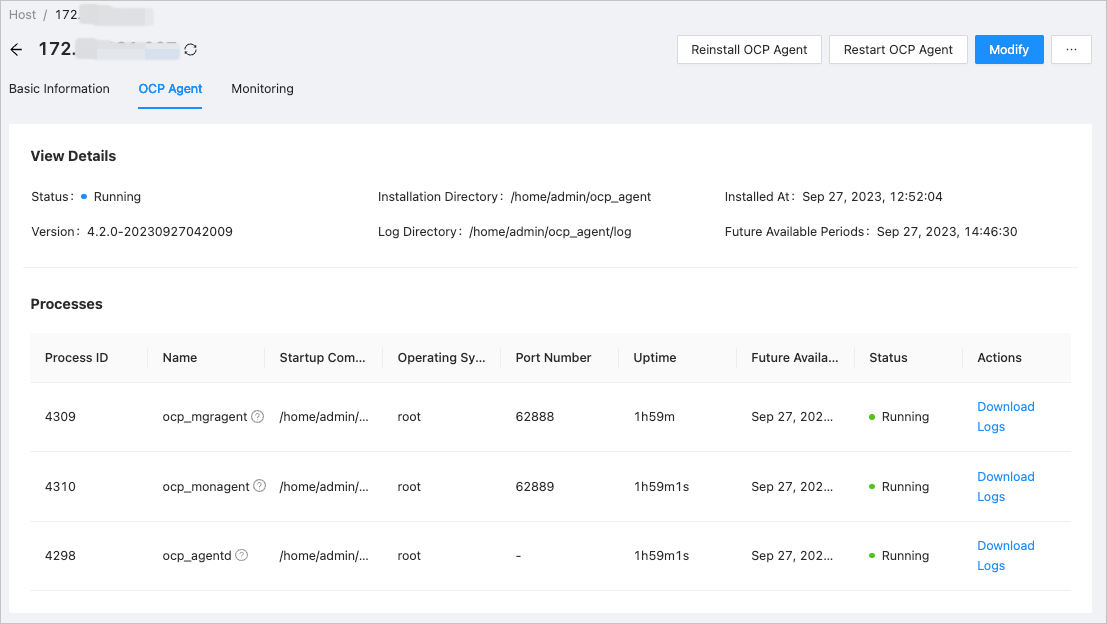Viewport: 1107px width, 624px height.
Task: Click help icon next to ocp_agentd
Action: (x=241, y=556)
